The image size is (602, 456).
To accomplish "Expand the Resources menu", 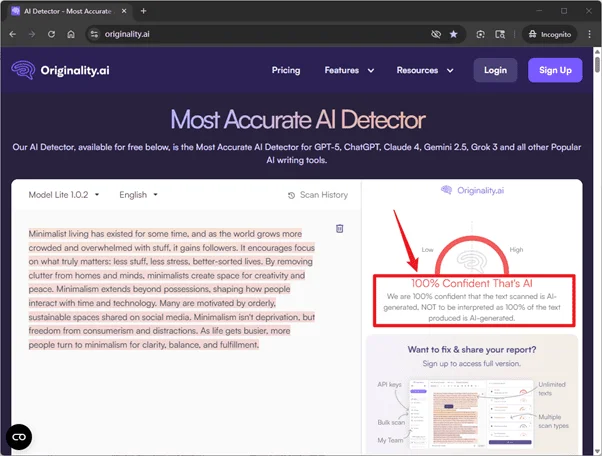I will (x=425, y=70).
